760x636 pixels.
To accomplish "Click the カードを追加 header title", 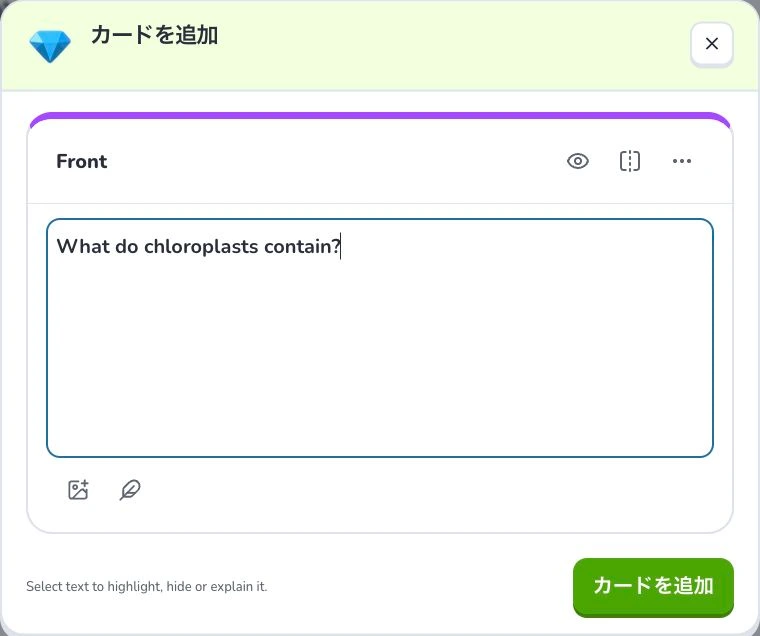I will 154,35.
